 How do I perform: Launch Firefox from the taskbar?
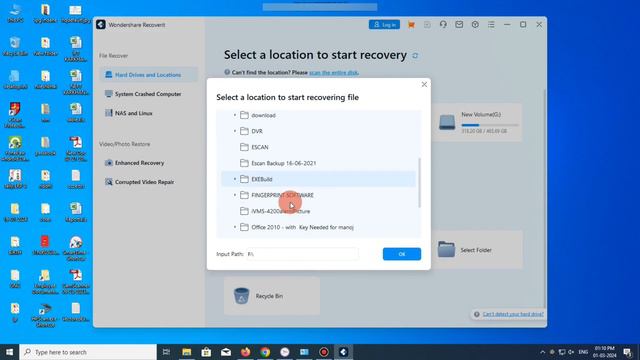245,352
